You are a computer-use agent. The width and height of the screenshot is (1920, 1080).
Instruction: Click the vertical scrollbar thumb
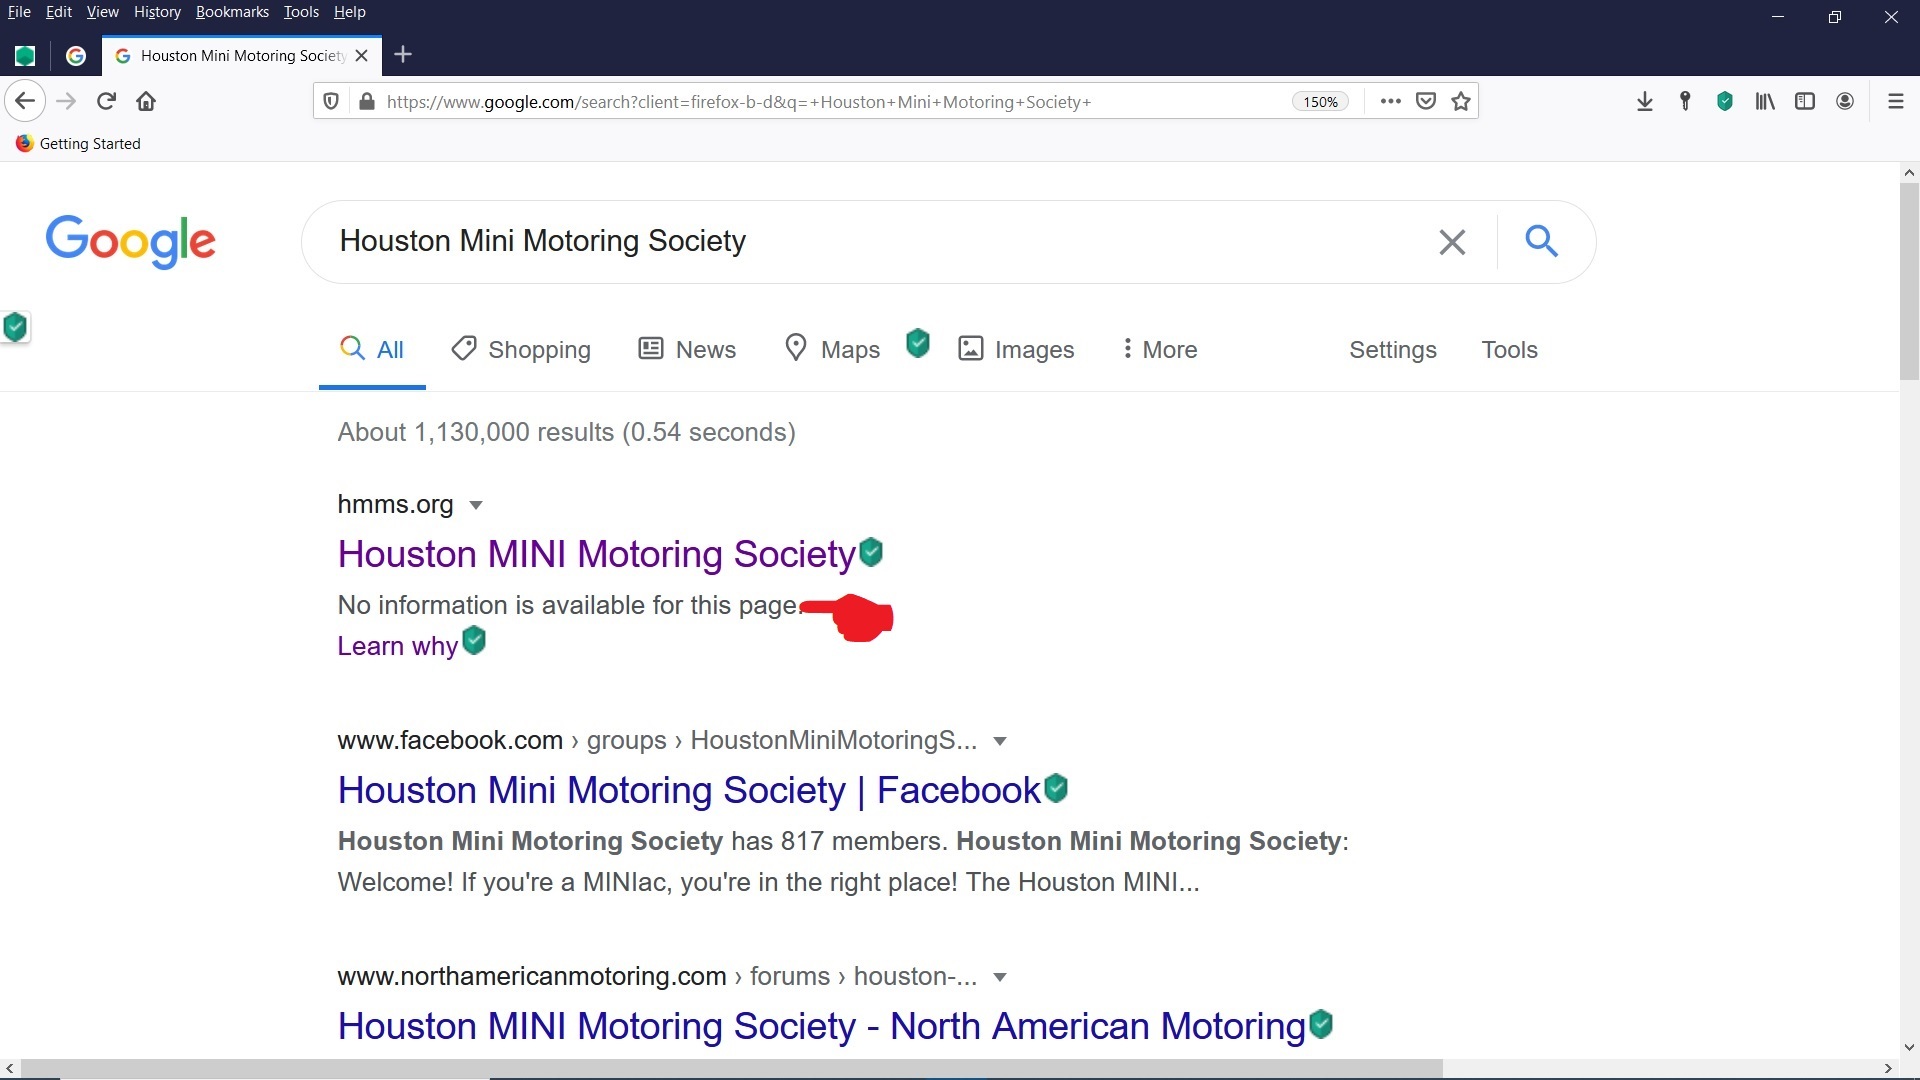(1909, 281)
